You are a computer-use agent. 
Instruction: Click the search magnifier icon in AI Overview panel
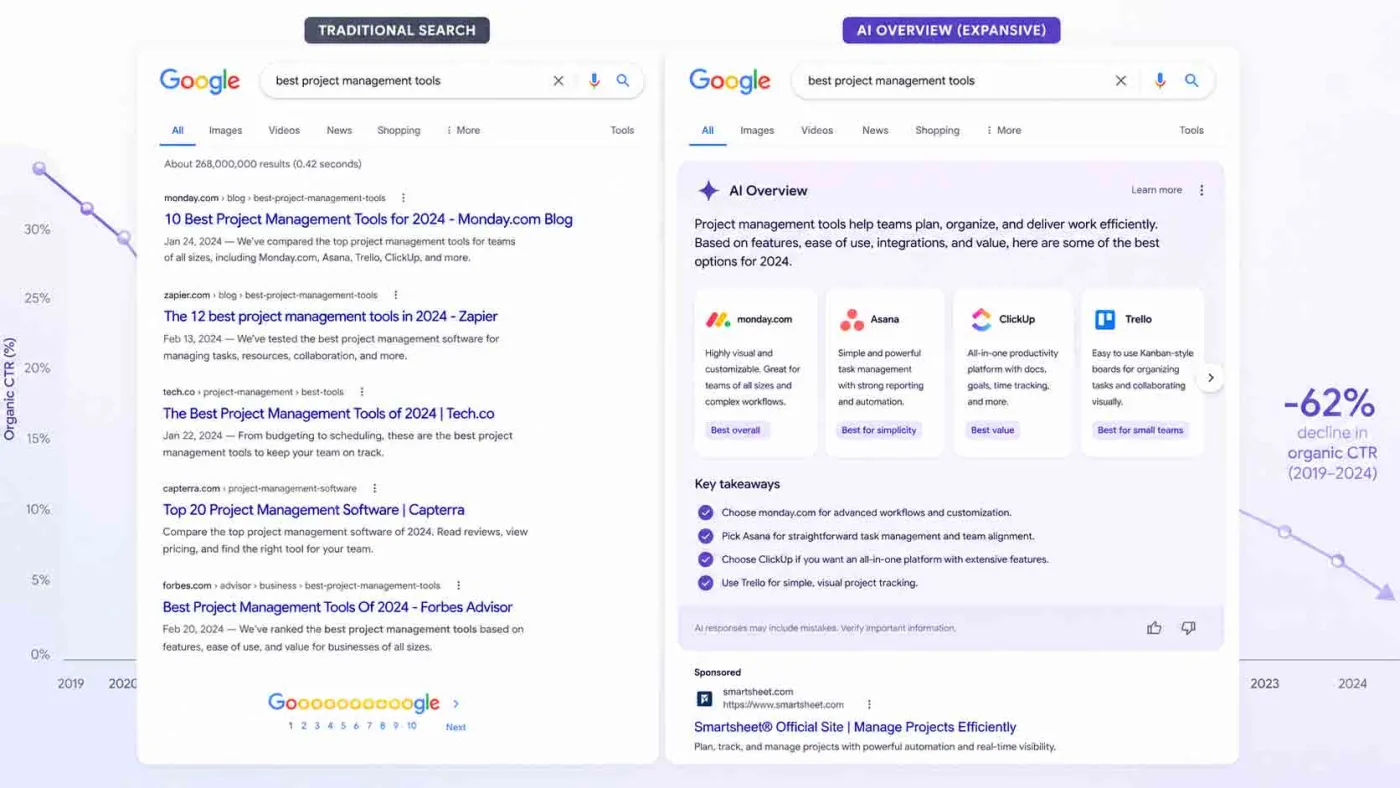[1191, 81]
